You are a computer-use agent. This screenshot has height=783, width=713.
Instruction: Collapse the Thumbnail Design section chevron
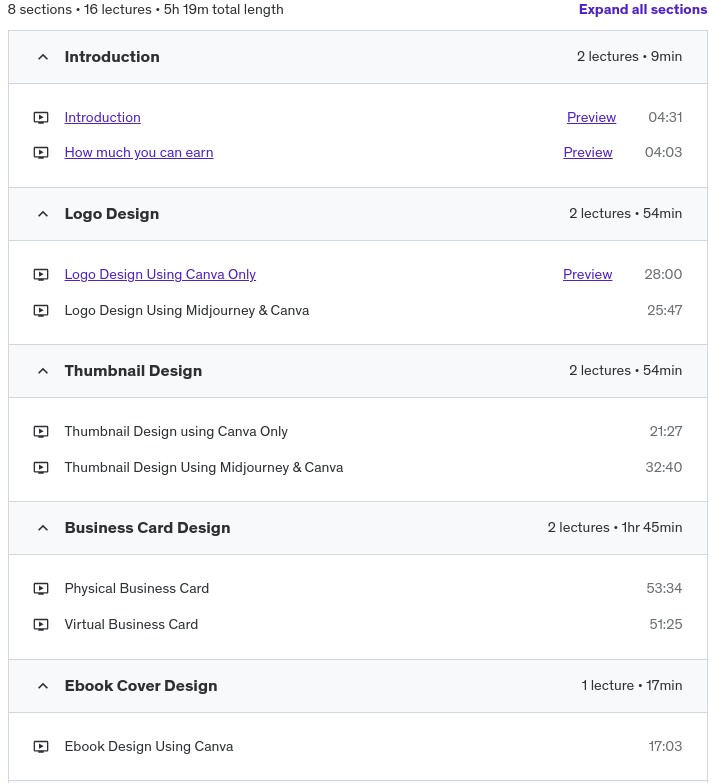pyautogui.click(x=43, y=371)
